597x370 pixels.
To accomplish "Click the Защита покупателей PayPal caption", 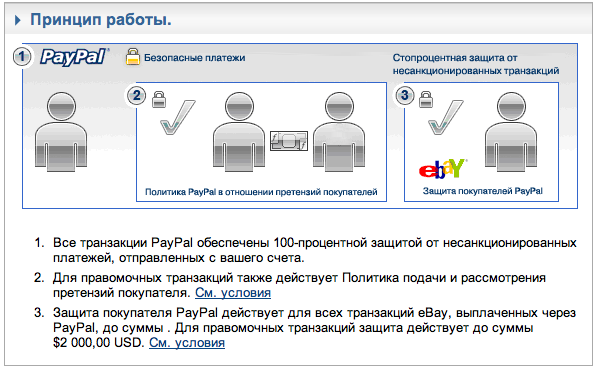I will tap(482, 191).
